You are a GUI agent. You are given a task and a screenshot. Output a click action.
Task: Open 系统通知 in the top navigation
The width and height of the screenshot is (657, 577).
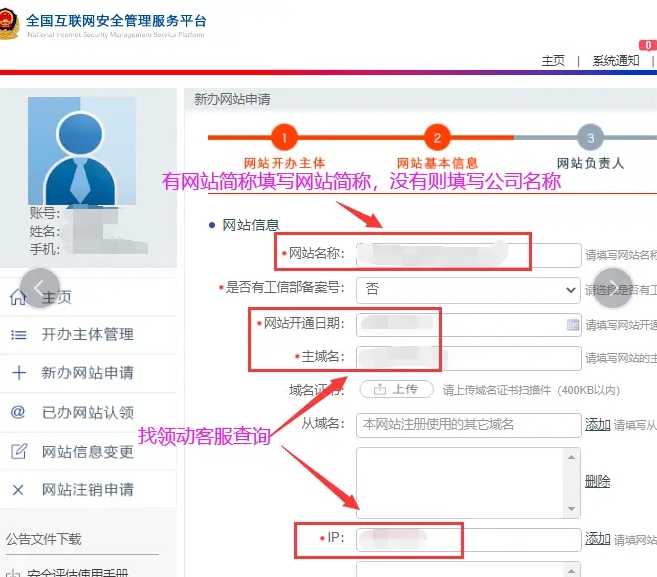point(616,61)
